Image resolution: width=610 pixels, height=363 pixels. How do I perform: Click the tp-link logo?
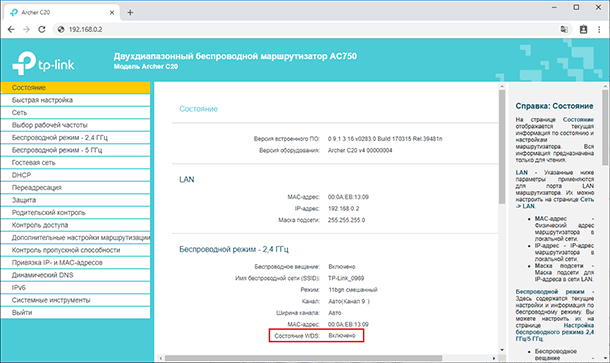coord(43,63)
